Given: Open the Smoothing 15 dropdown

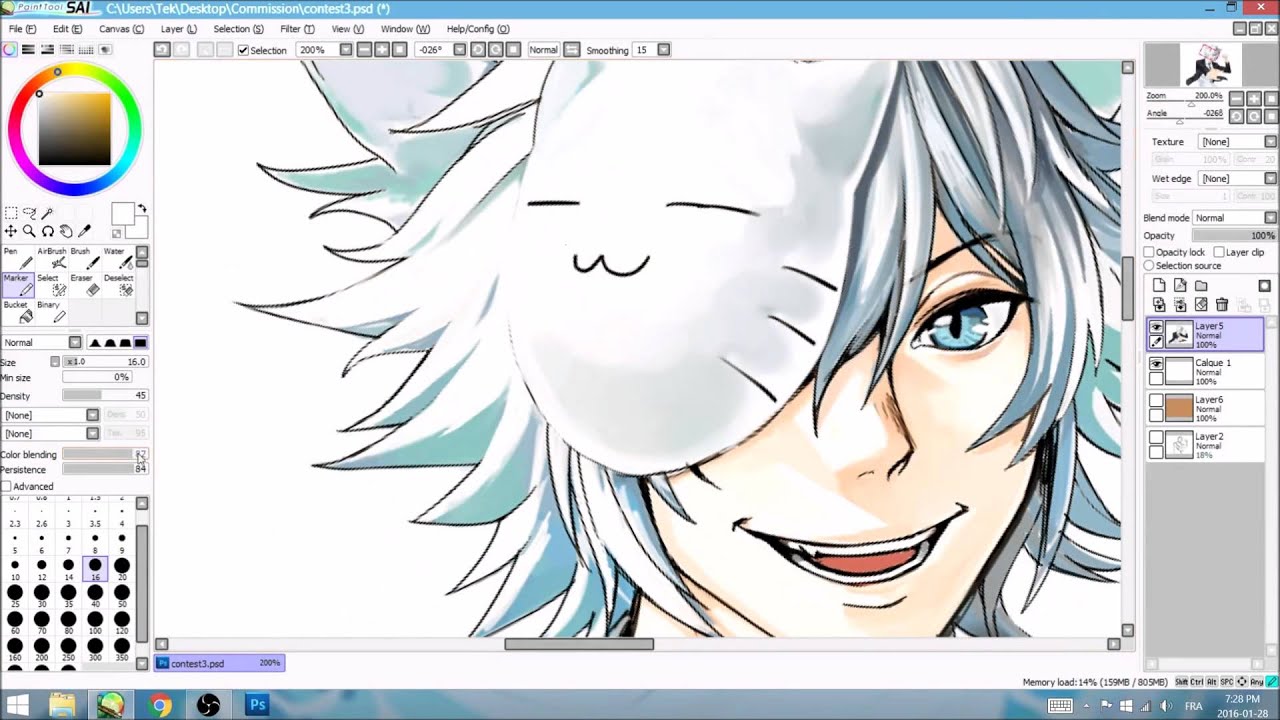Looking at the screenshot, I should tap(663, 49).
